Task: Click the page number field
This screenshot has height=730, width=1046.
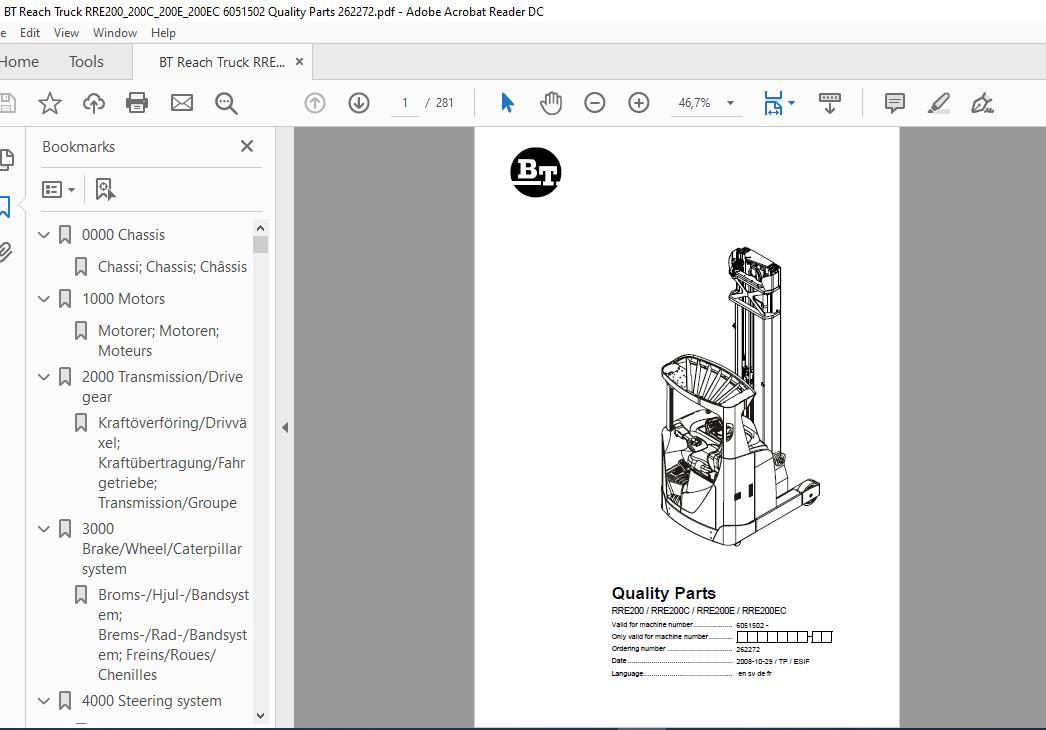Action: [405, 103]
